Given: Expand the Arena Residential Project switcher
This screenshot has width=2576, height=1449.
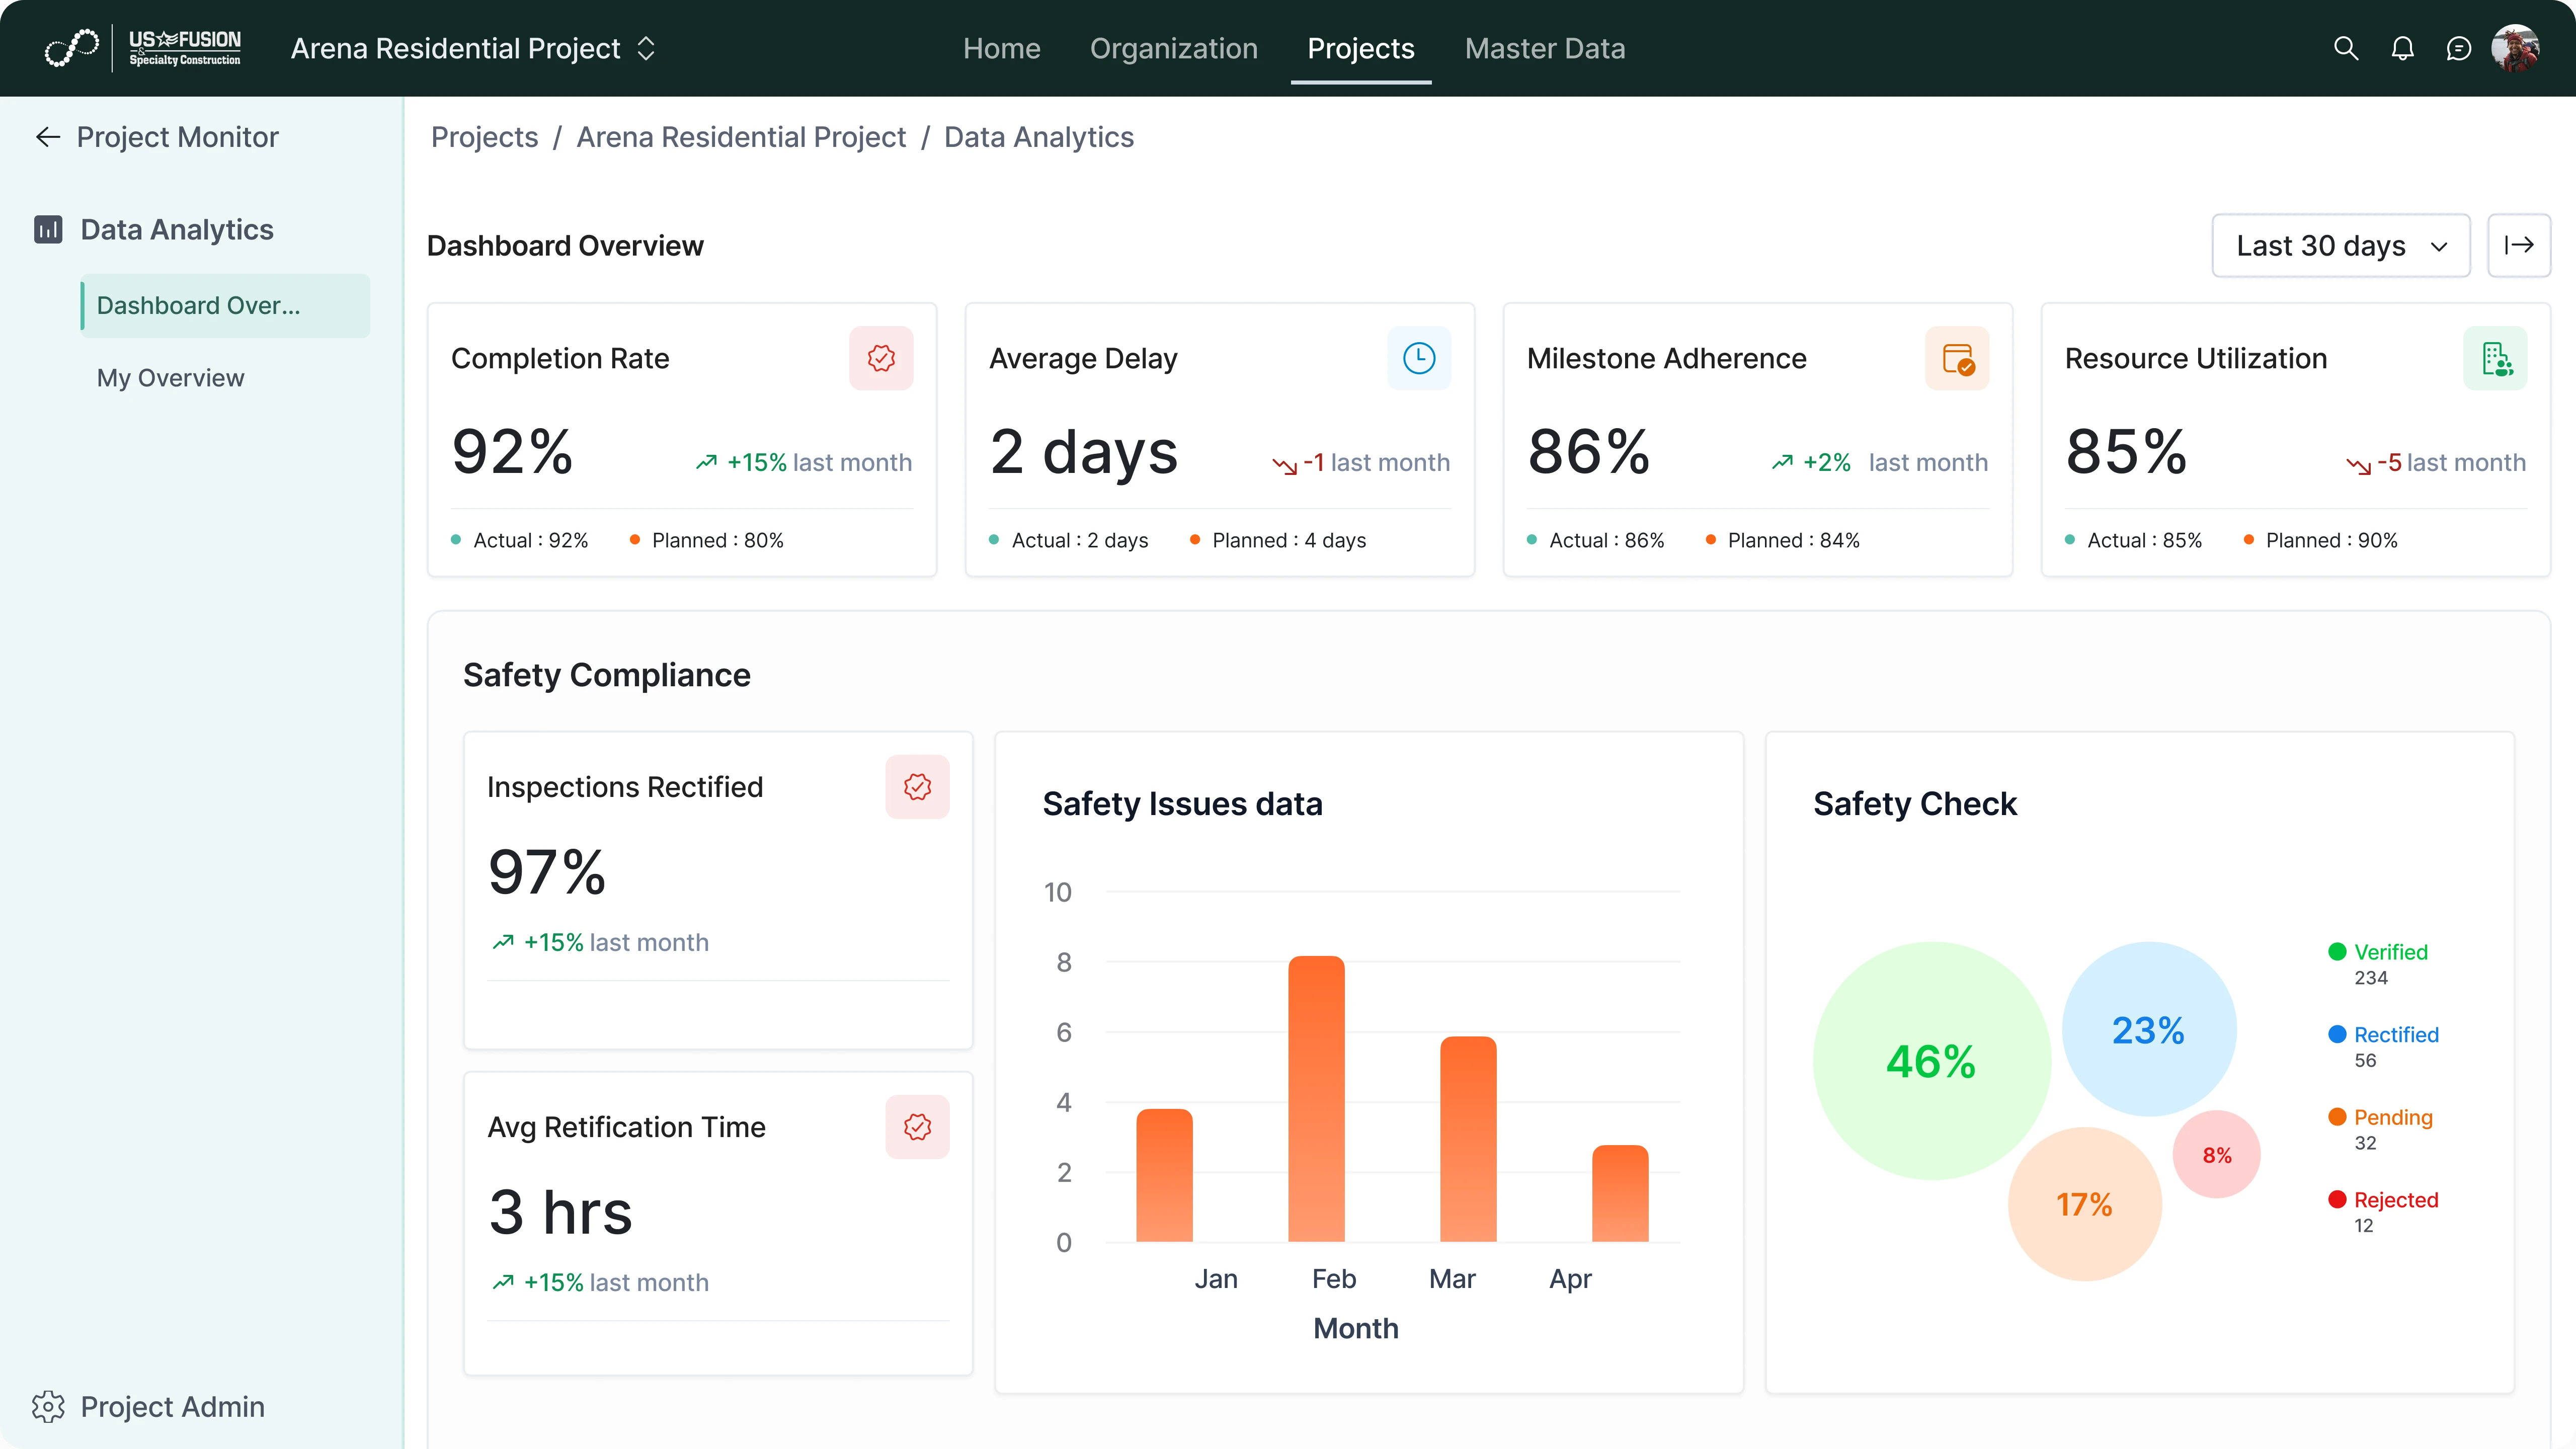Looking at the screenshot, I should click(646, 48).
